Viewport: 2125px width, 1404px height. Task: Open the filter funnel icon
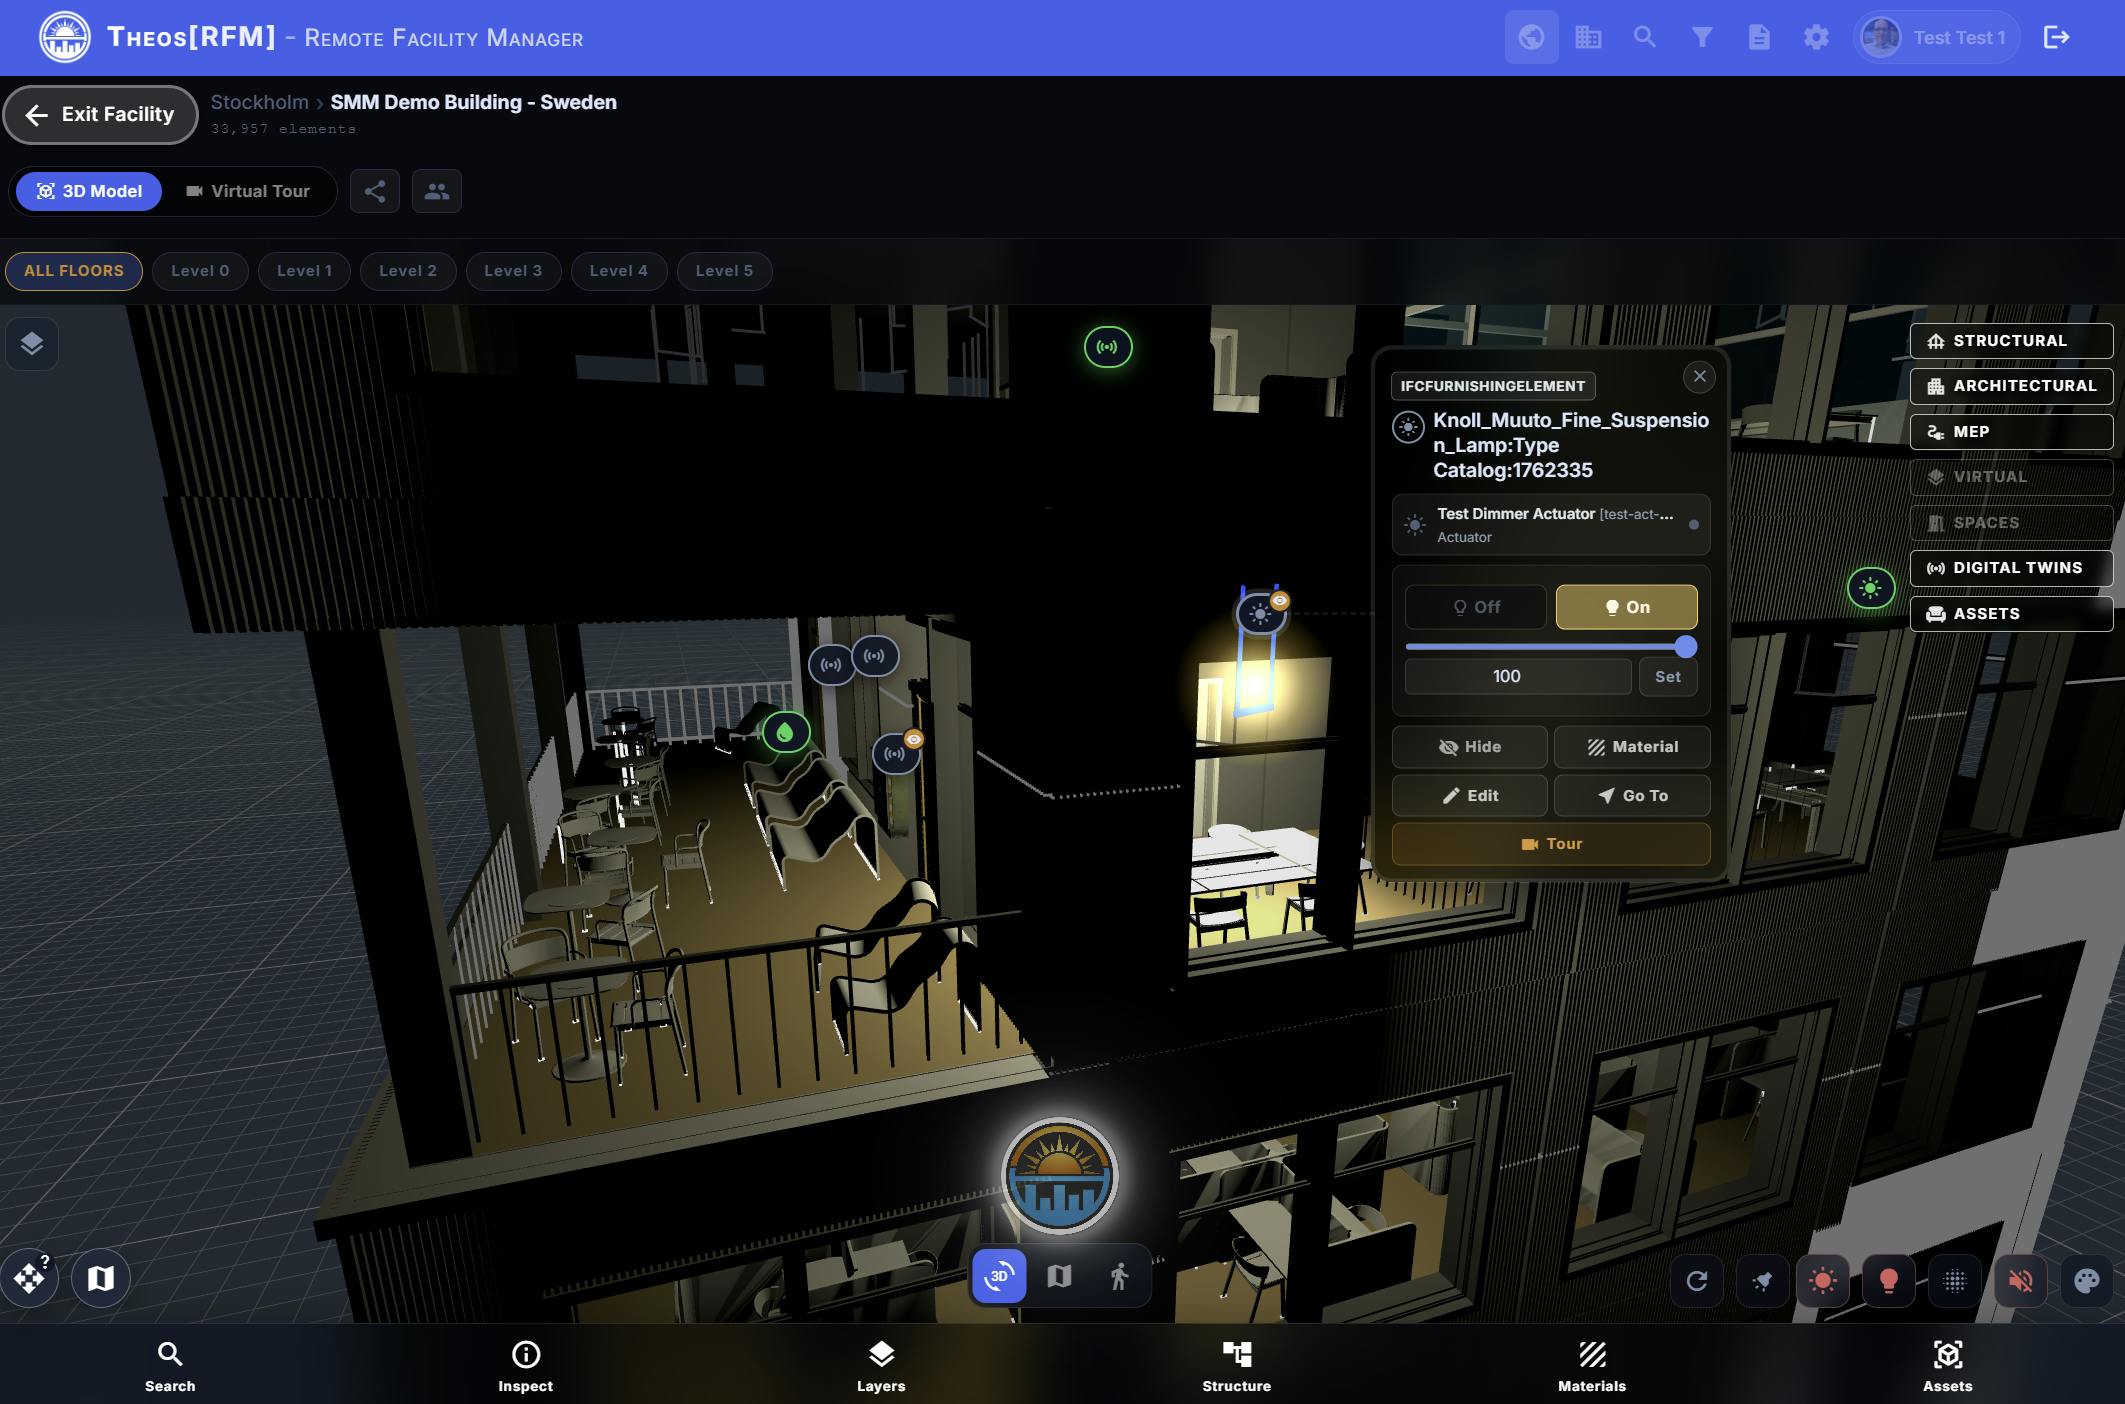pyautogui.click(x=1702, y=38)
